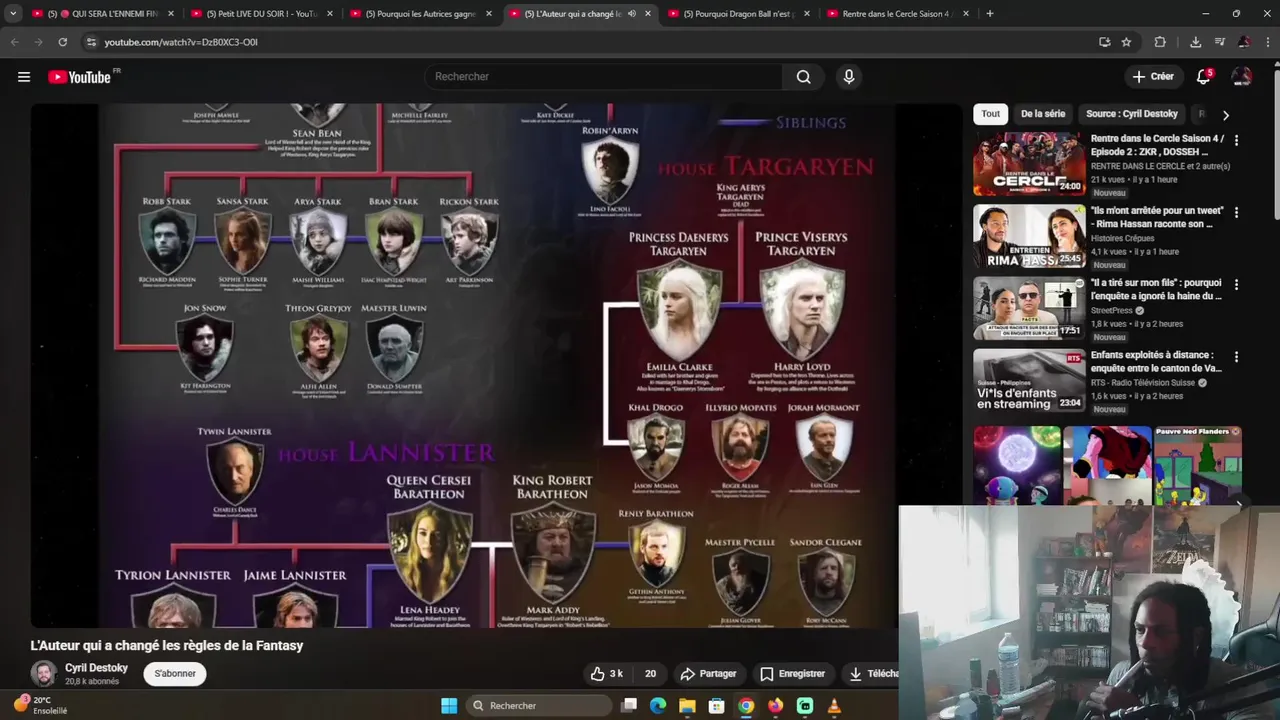Open the Rima Hassan interview thumbnail
The image size is (1280, 720).
coord(1029,236)
